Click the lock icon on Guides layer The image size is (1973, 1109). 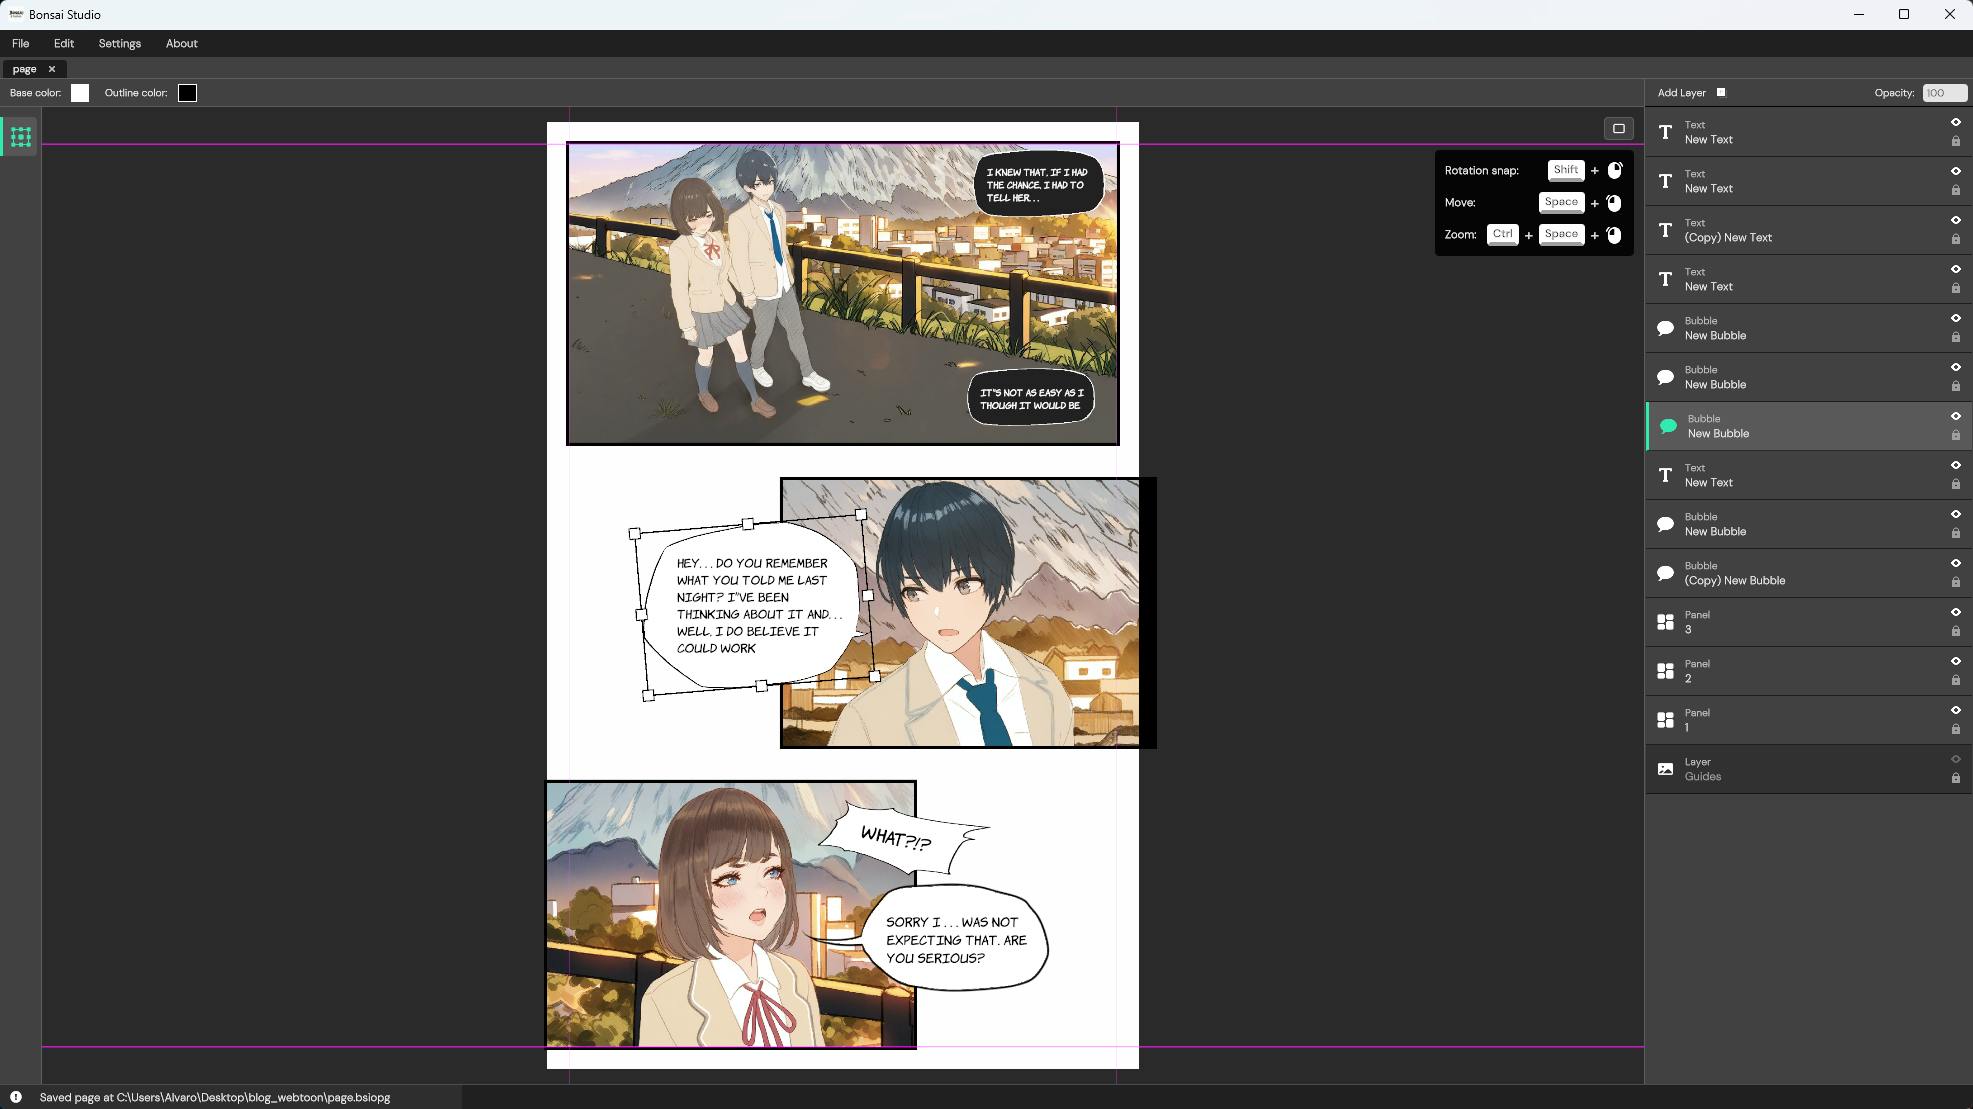[x=1956, y=778]
